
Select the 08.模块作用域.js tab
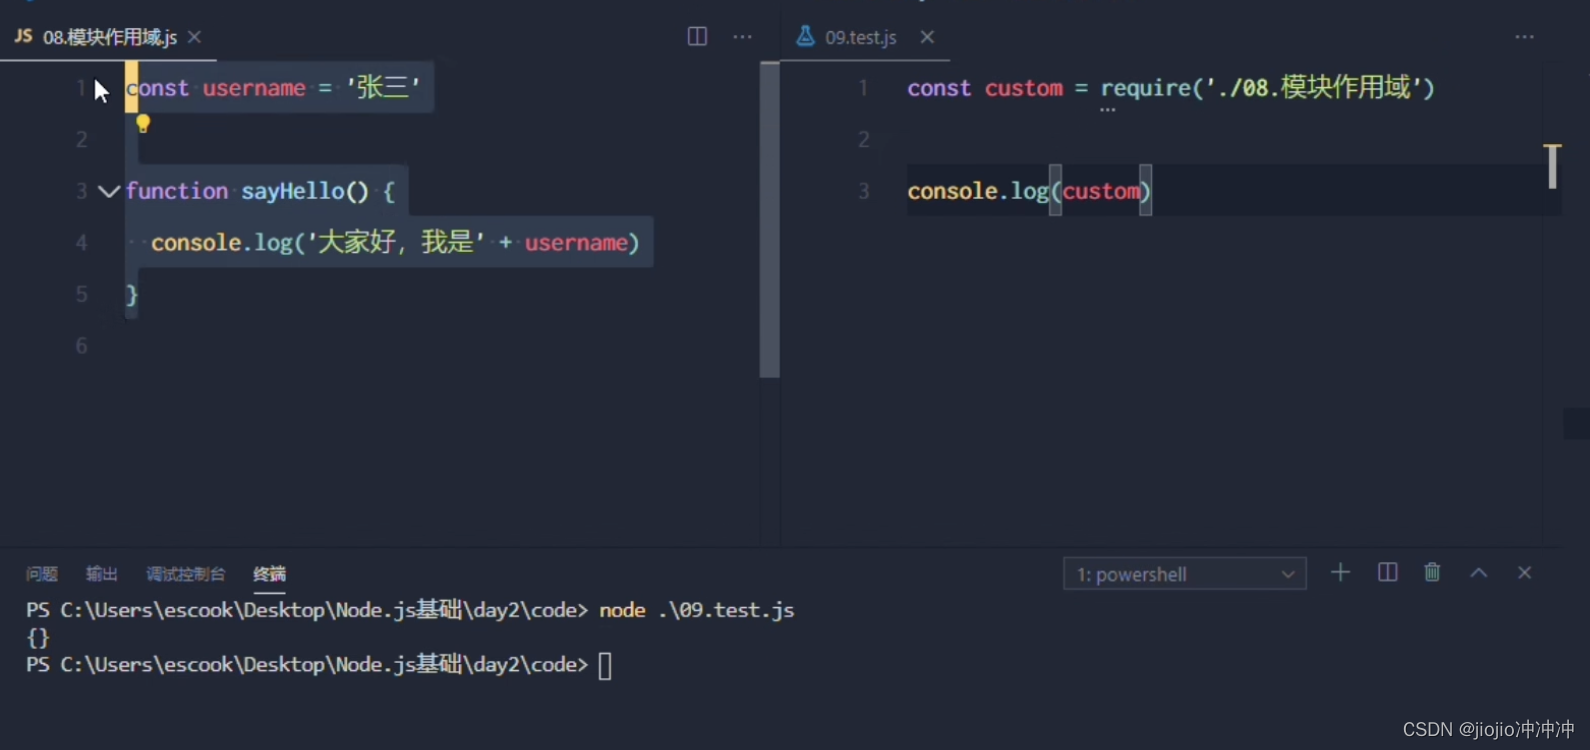[109, 37]
